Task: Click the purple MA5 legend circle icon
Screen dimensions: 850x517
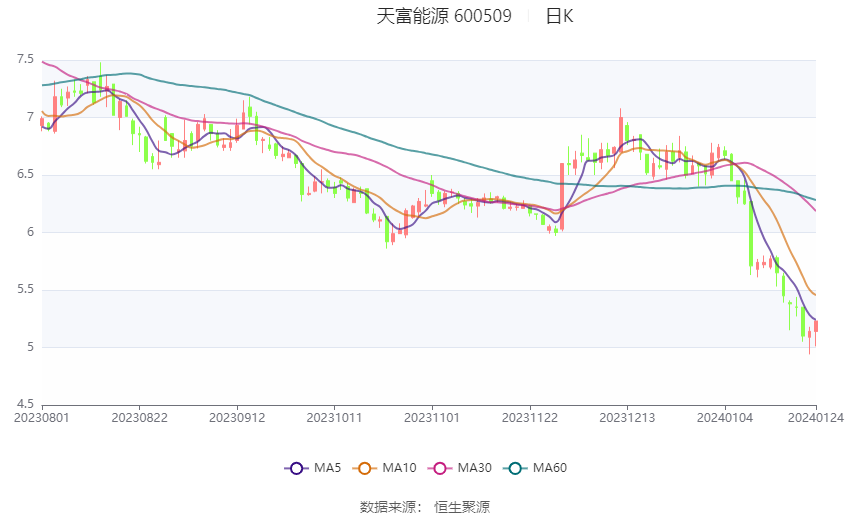Action: [297, 468]
